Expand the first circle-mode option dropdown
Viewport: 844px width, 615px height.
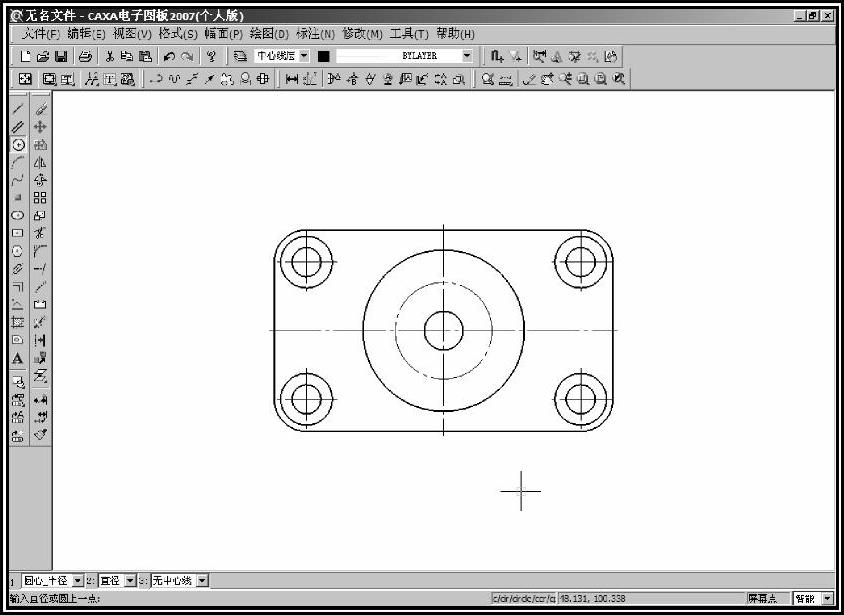coord(78,581)
